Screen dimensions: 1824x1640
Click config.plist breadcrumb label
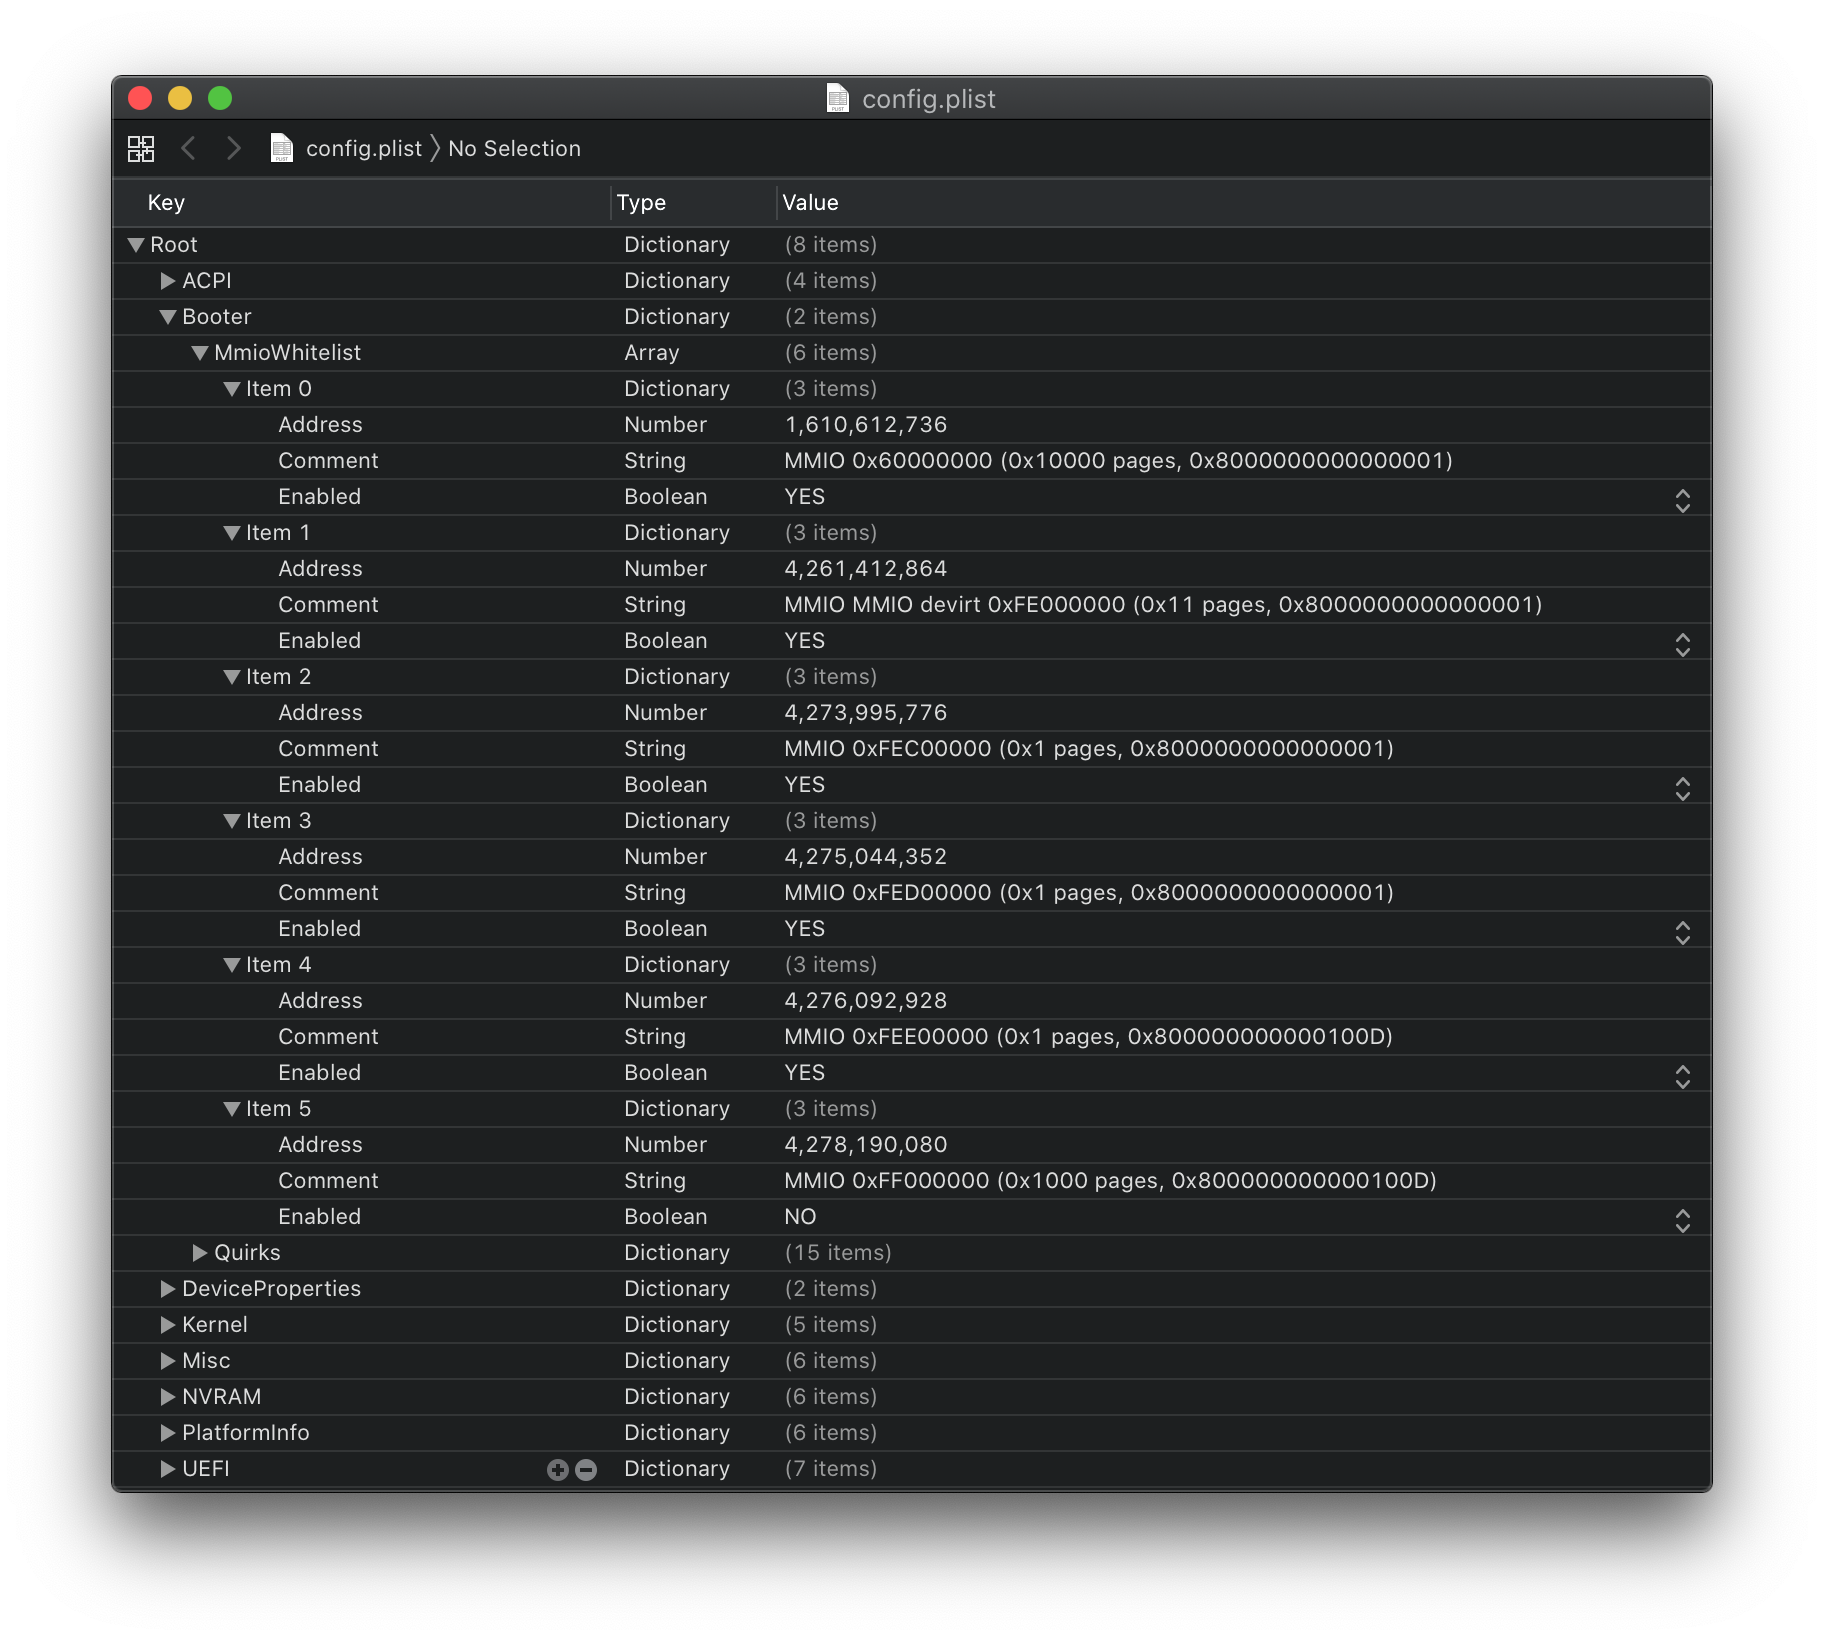click(363, 149)
